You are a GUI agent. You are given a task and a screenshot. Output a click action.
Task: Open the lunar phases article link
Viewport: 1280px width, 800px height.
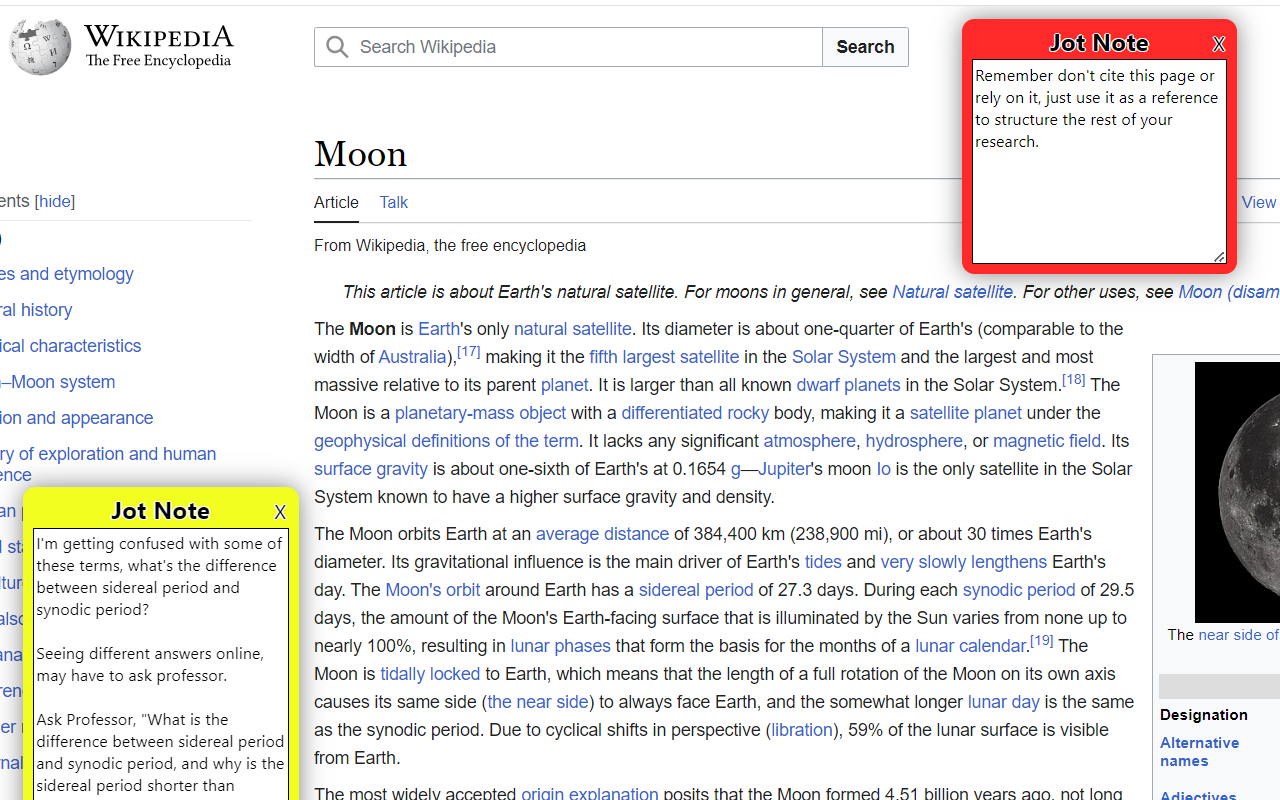point(560,645)
